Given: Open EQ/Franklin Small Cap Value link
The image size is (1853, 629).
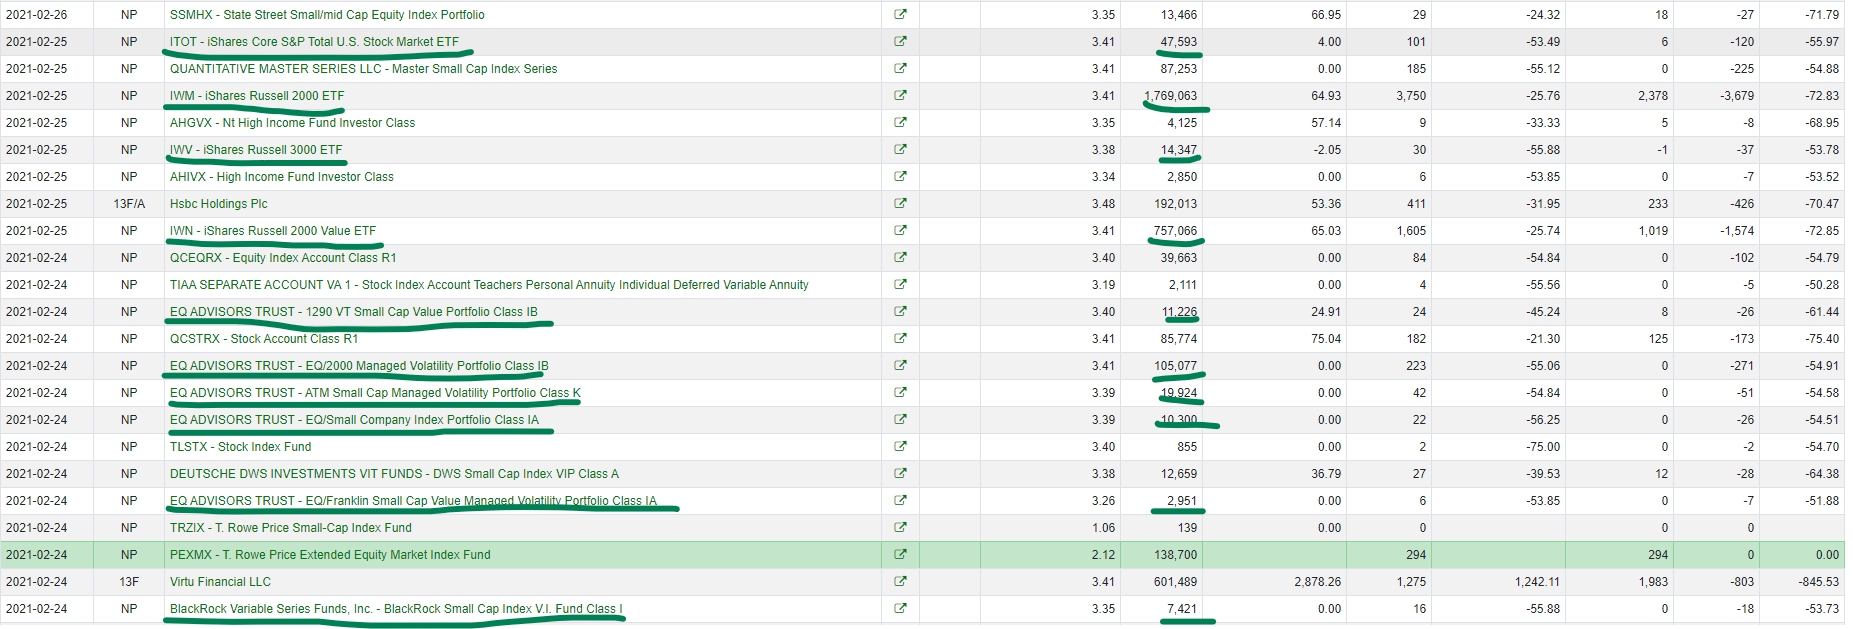Looking at the screenshot, I should [x=414, y=501].
